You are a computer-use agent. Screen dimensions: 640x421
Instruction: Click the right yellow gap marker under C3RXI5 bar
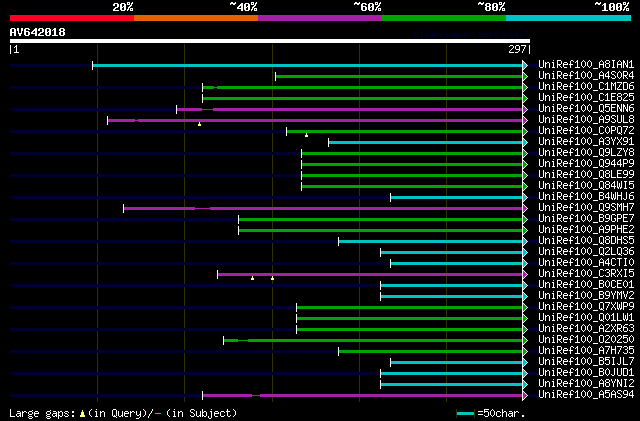click(272, 278)
